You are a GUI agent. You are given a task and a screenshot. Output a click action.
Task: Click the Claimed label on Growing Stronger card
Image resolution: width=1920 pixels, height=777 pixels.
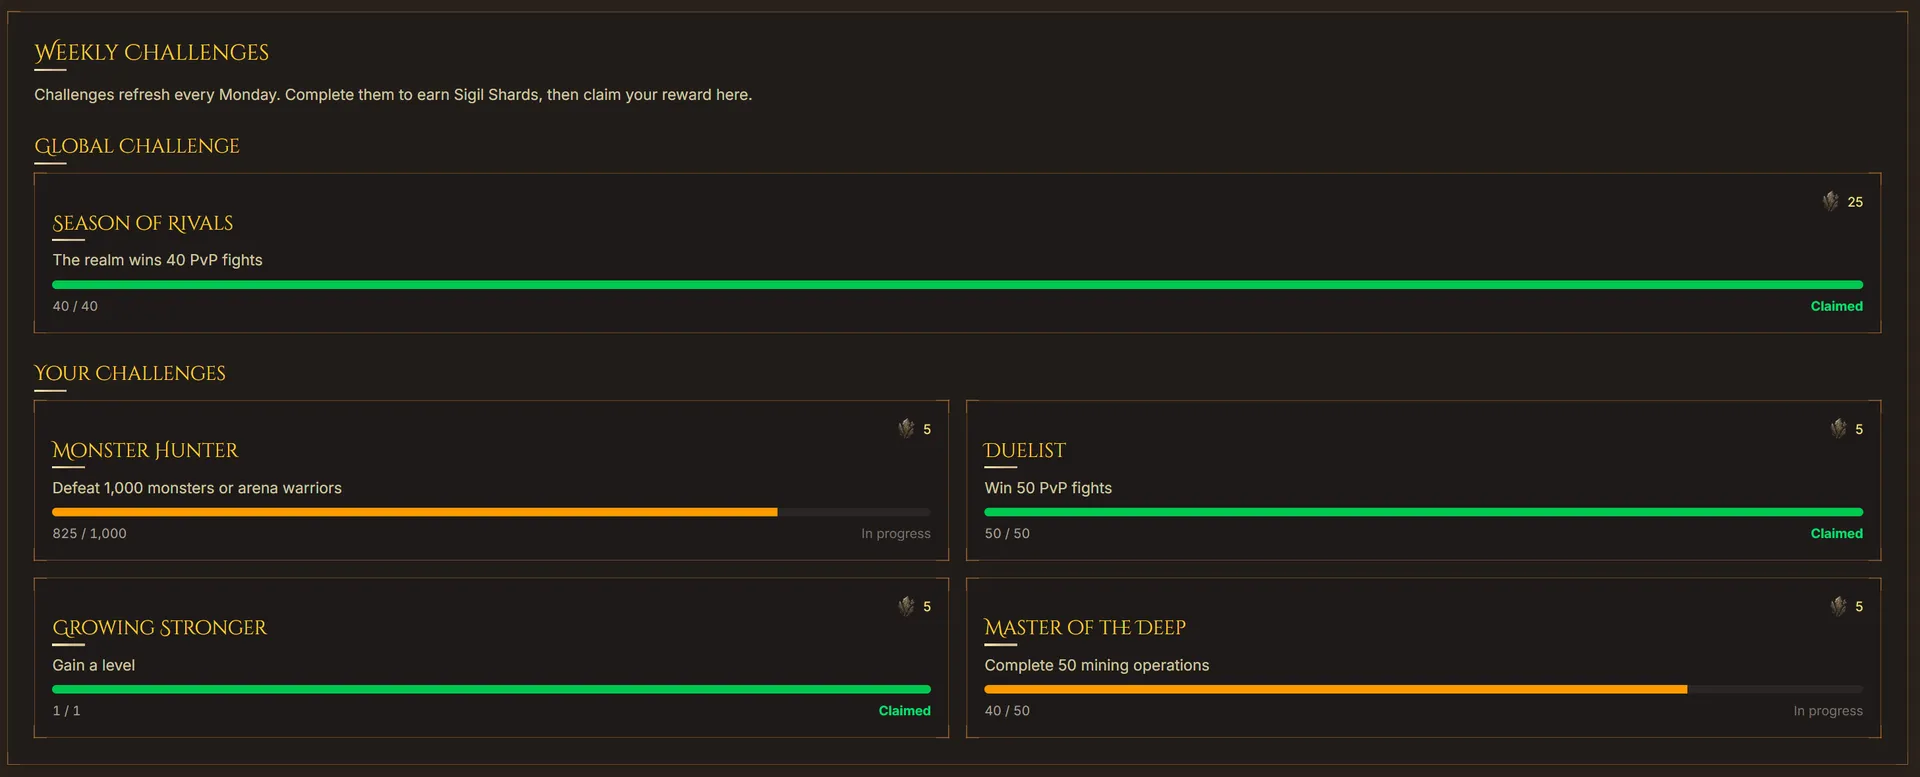pos(904,710)
